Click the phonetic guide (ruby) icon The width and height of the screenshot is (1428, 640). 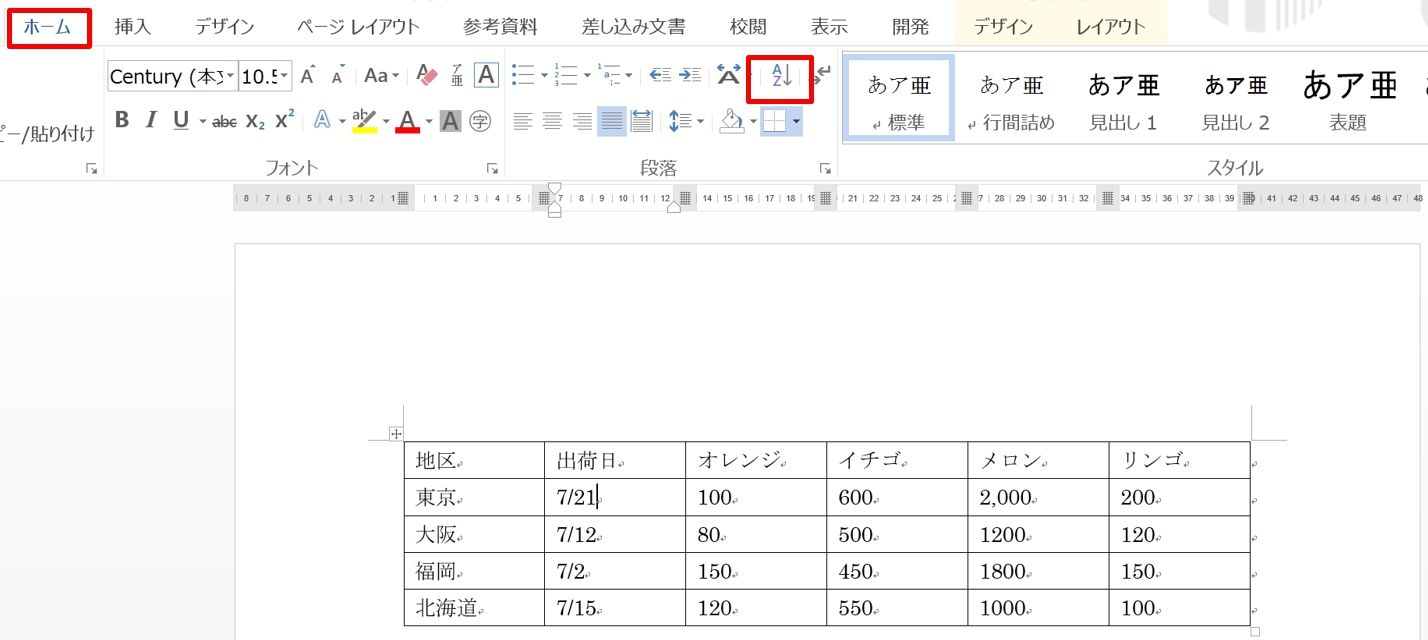point(457,76)
